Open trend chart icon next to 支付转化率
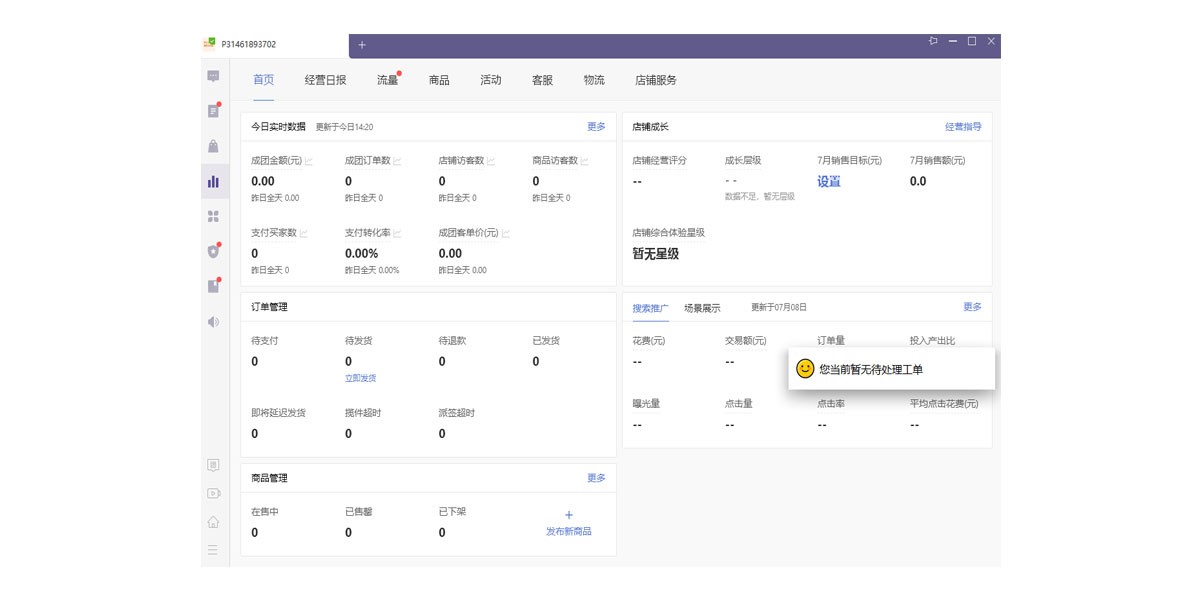 [x=397, y=233]
